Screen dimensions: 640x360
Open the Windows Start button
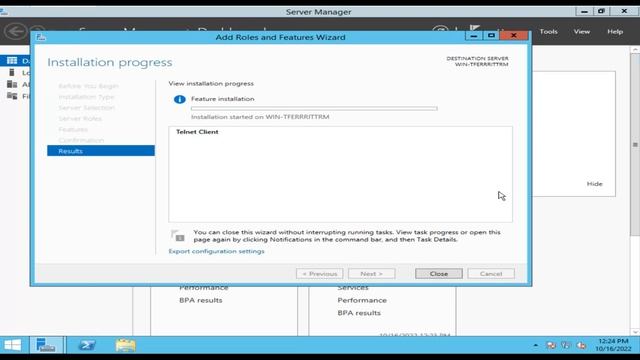point(12,345)
